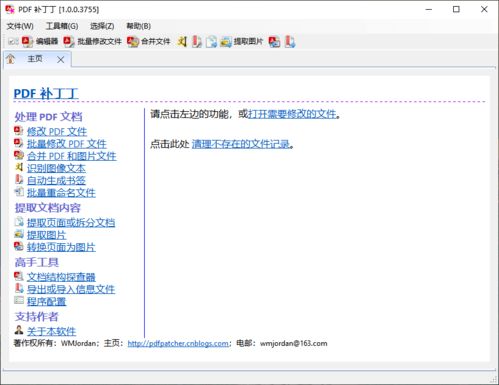Open the 帮助(B) menu
This screenshot has width=499, height=385.
click(x=138, y=26)
